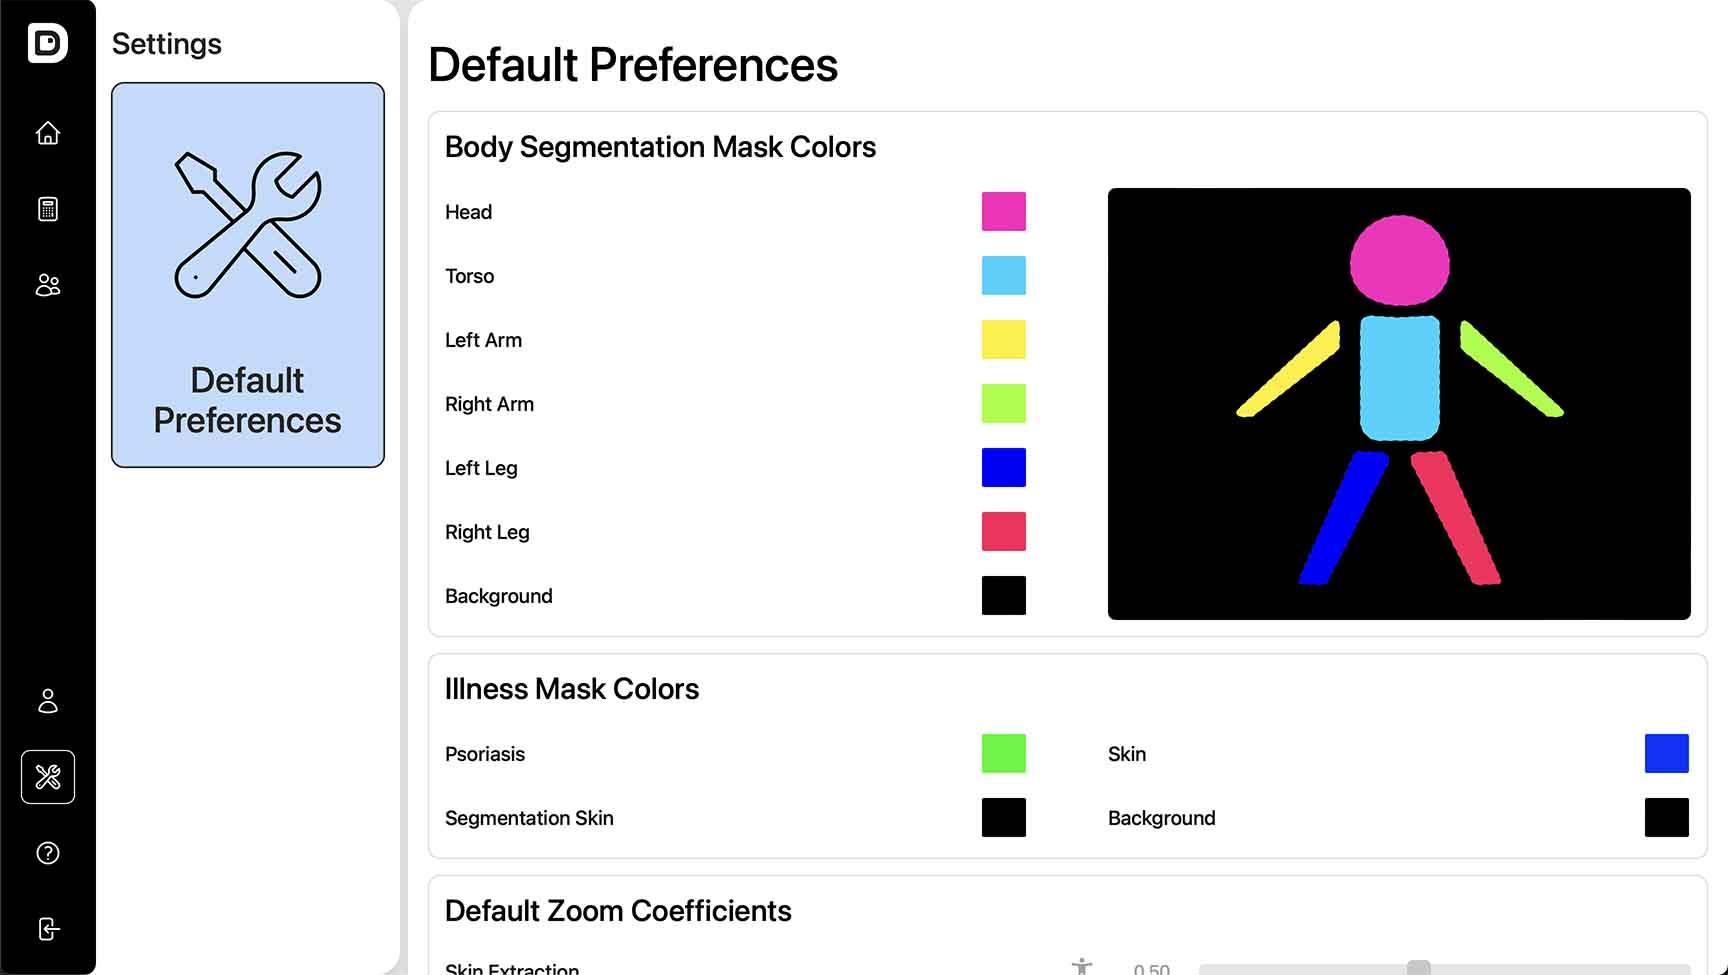Screen dimensions: 1728x975
Task: Select the Default Preferences card
Action: (248, 275)
